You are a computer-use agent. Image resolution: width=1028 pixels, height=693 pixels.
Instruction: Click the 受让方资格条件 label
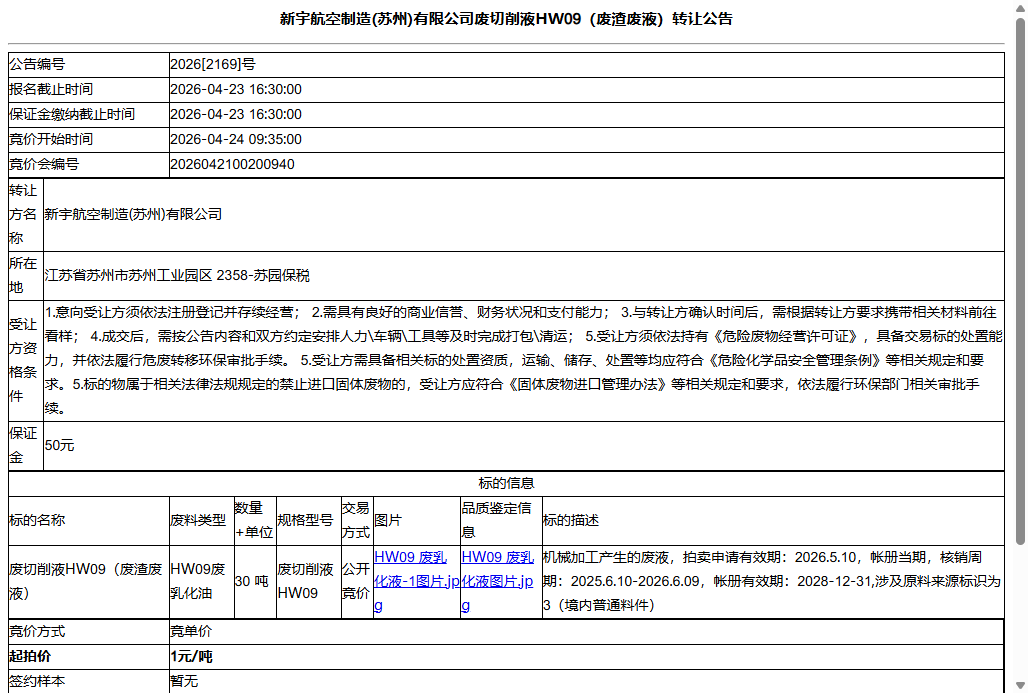tap(23, 361)
